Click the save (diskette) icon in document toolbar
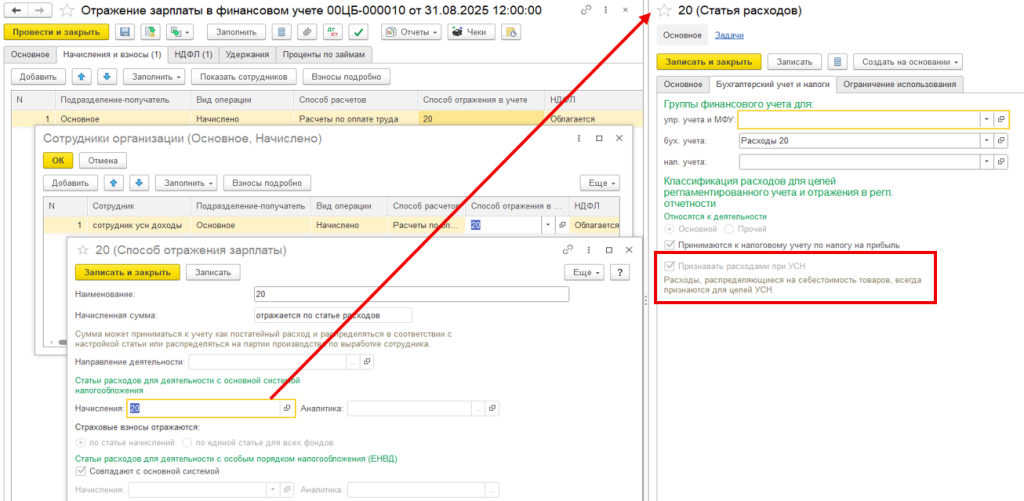 [124, 32]
